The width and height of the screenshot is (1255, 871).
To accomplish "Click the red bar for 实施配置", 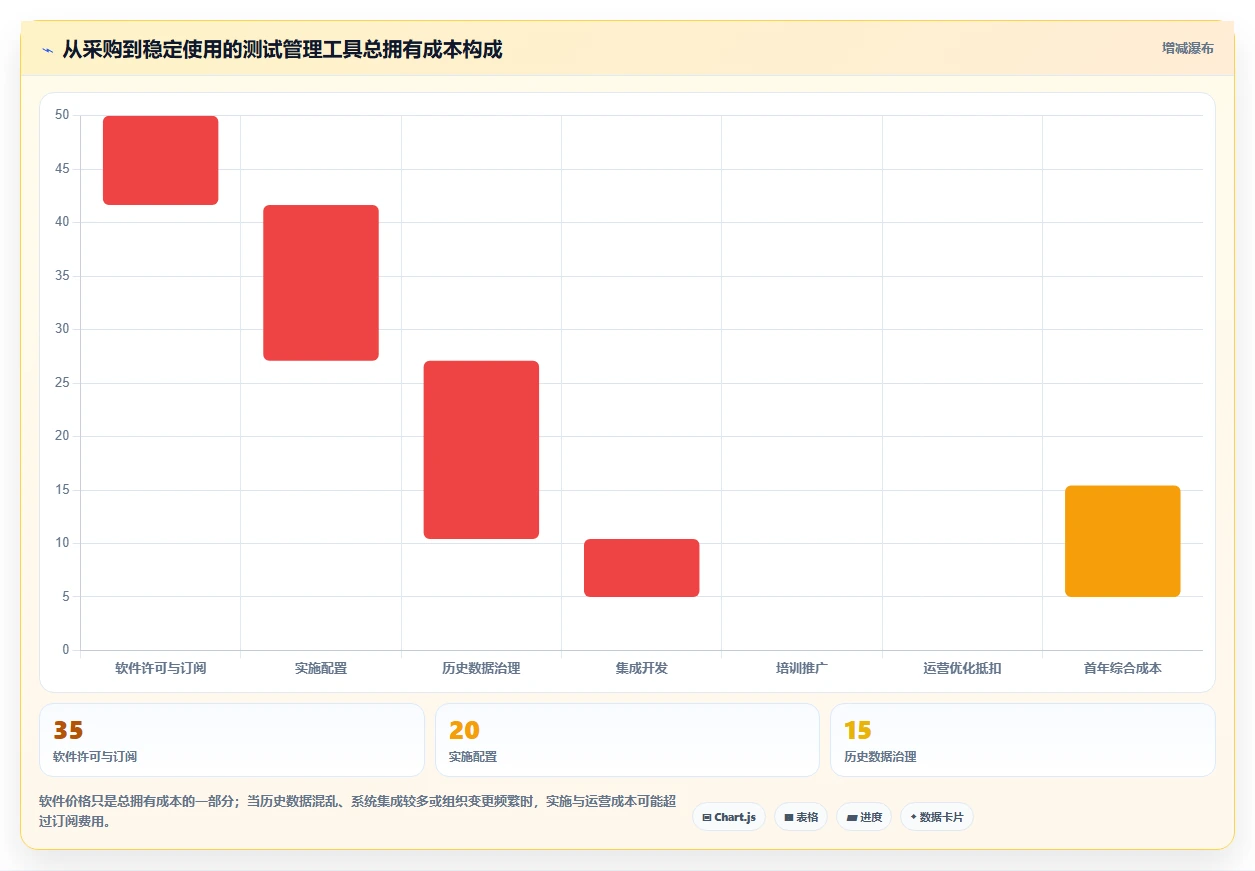I will pos(321,283).
